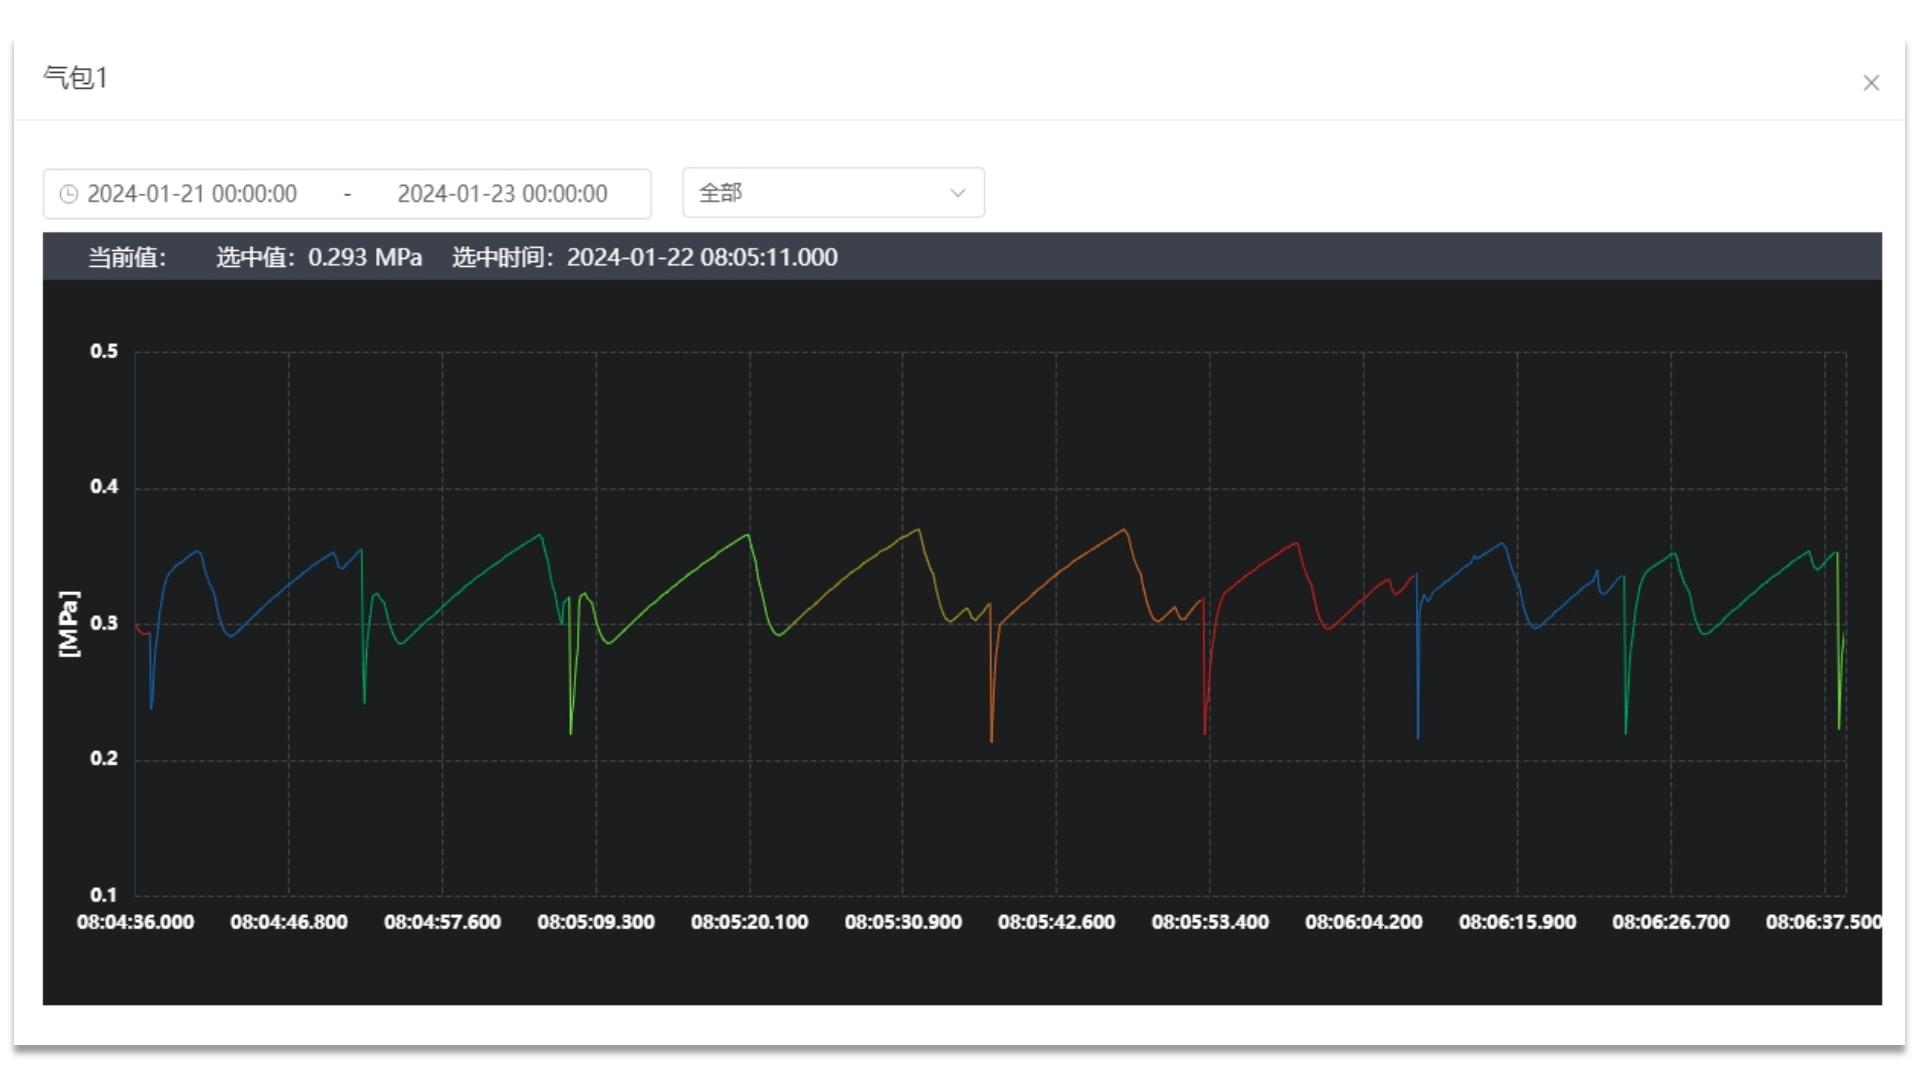The image size is (1920, 1080).
Task: Click the 当前值 label in header bar
Action: pos(127,258)
